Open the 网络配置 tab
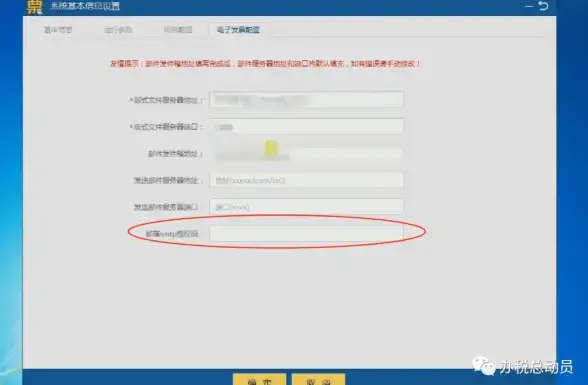The height and width of the screenshot is (385, 588). [x=178, y=30]
